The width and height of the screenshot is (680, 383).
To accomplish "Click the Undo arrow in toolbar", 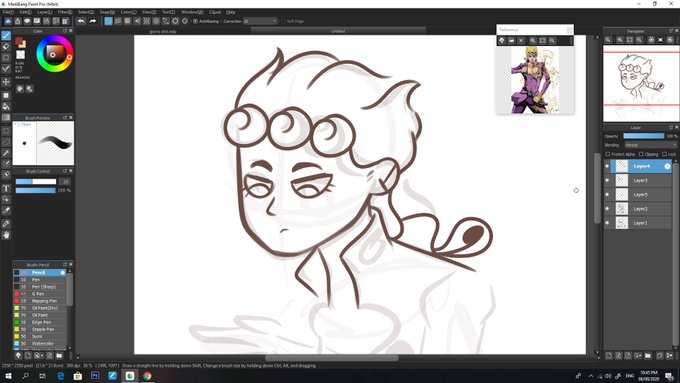I will [x=81, y=21].
